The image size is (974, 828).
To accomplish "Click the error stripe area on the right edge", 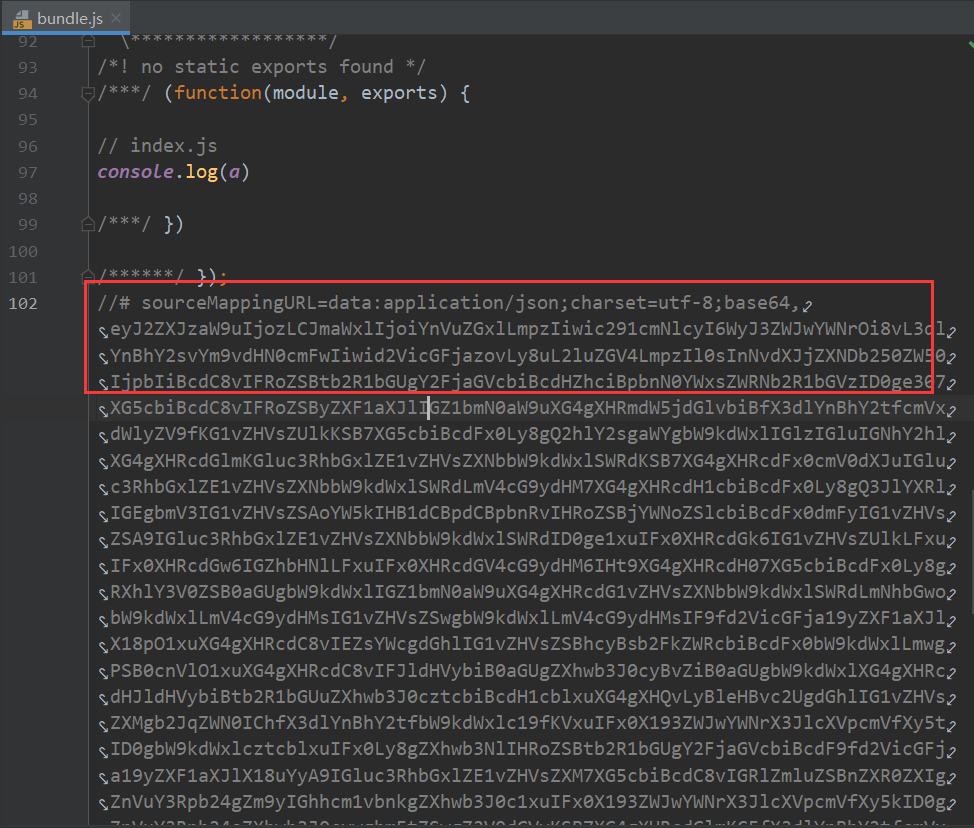I will [967, 400].
